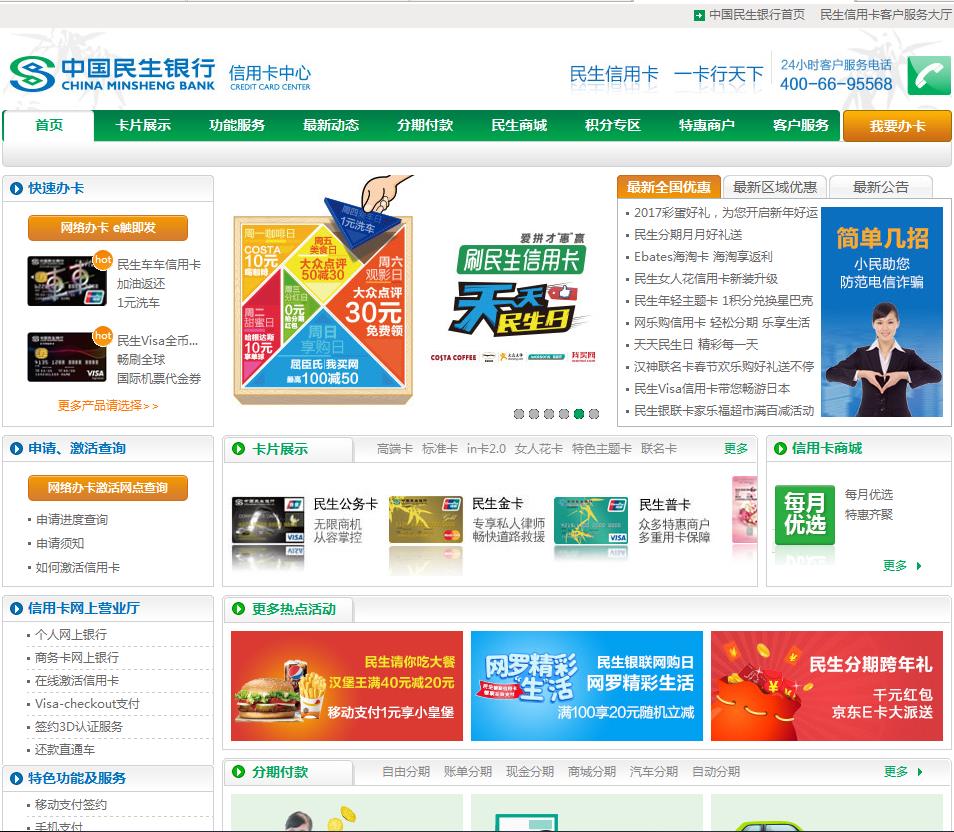Image resolution: width=954 pixels, height=832 pixels.
Task: Filter card showcase by 女人花卡
Action: pos(538,449)
